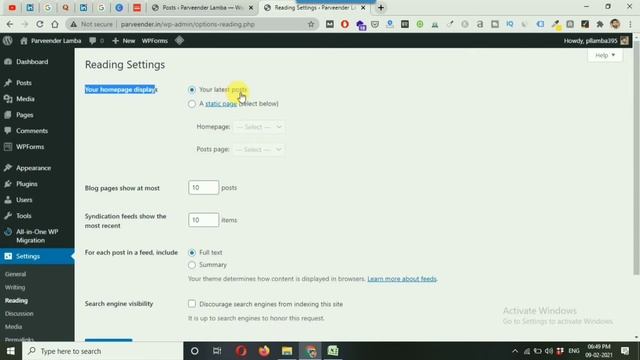
Task: Open File Explorer from the taskbar
Action: click(287, 351)
